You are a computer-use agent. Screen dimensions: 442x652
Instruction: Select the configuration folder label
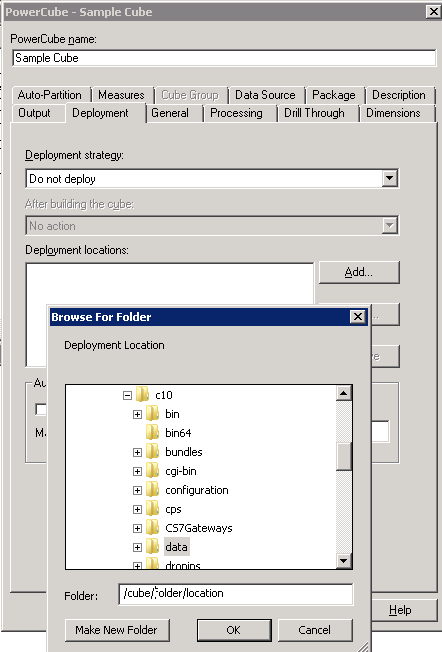coord(197,490)
